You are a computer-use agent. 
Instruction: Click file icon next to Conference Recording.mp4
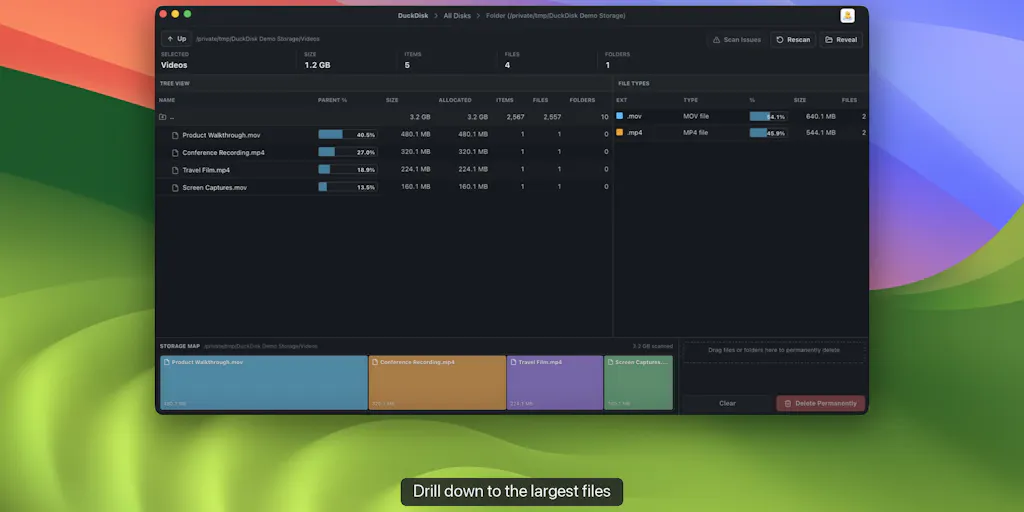coord(175,153)
